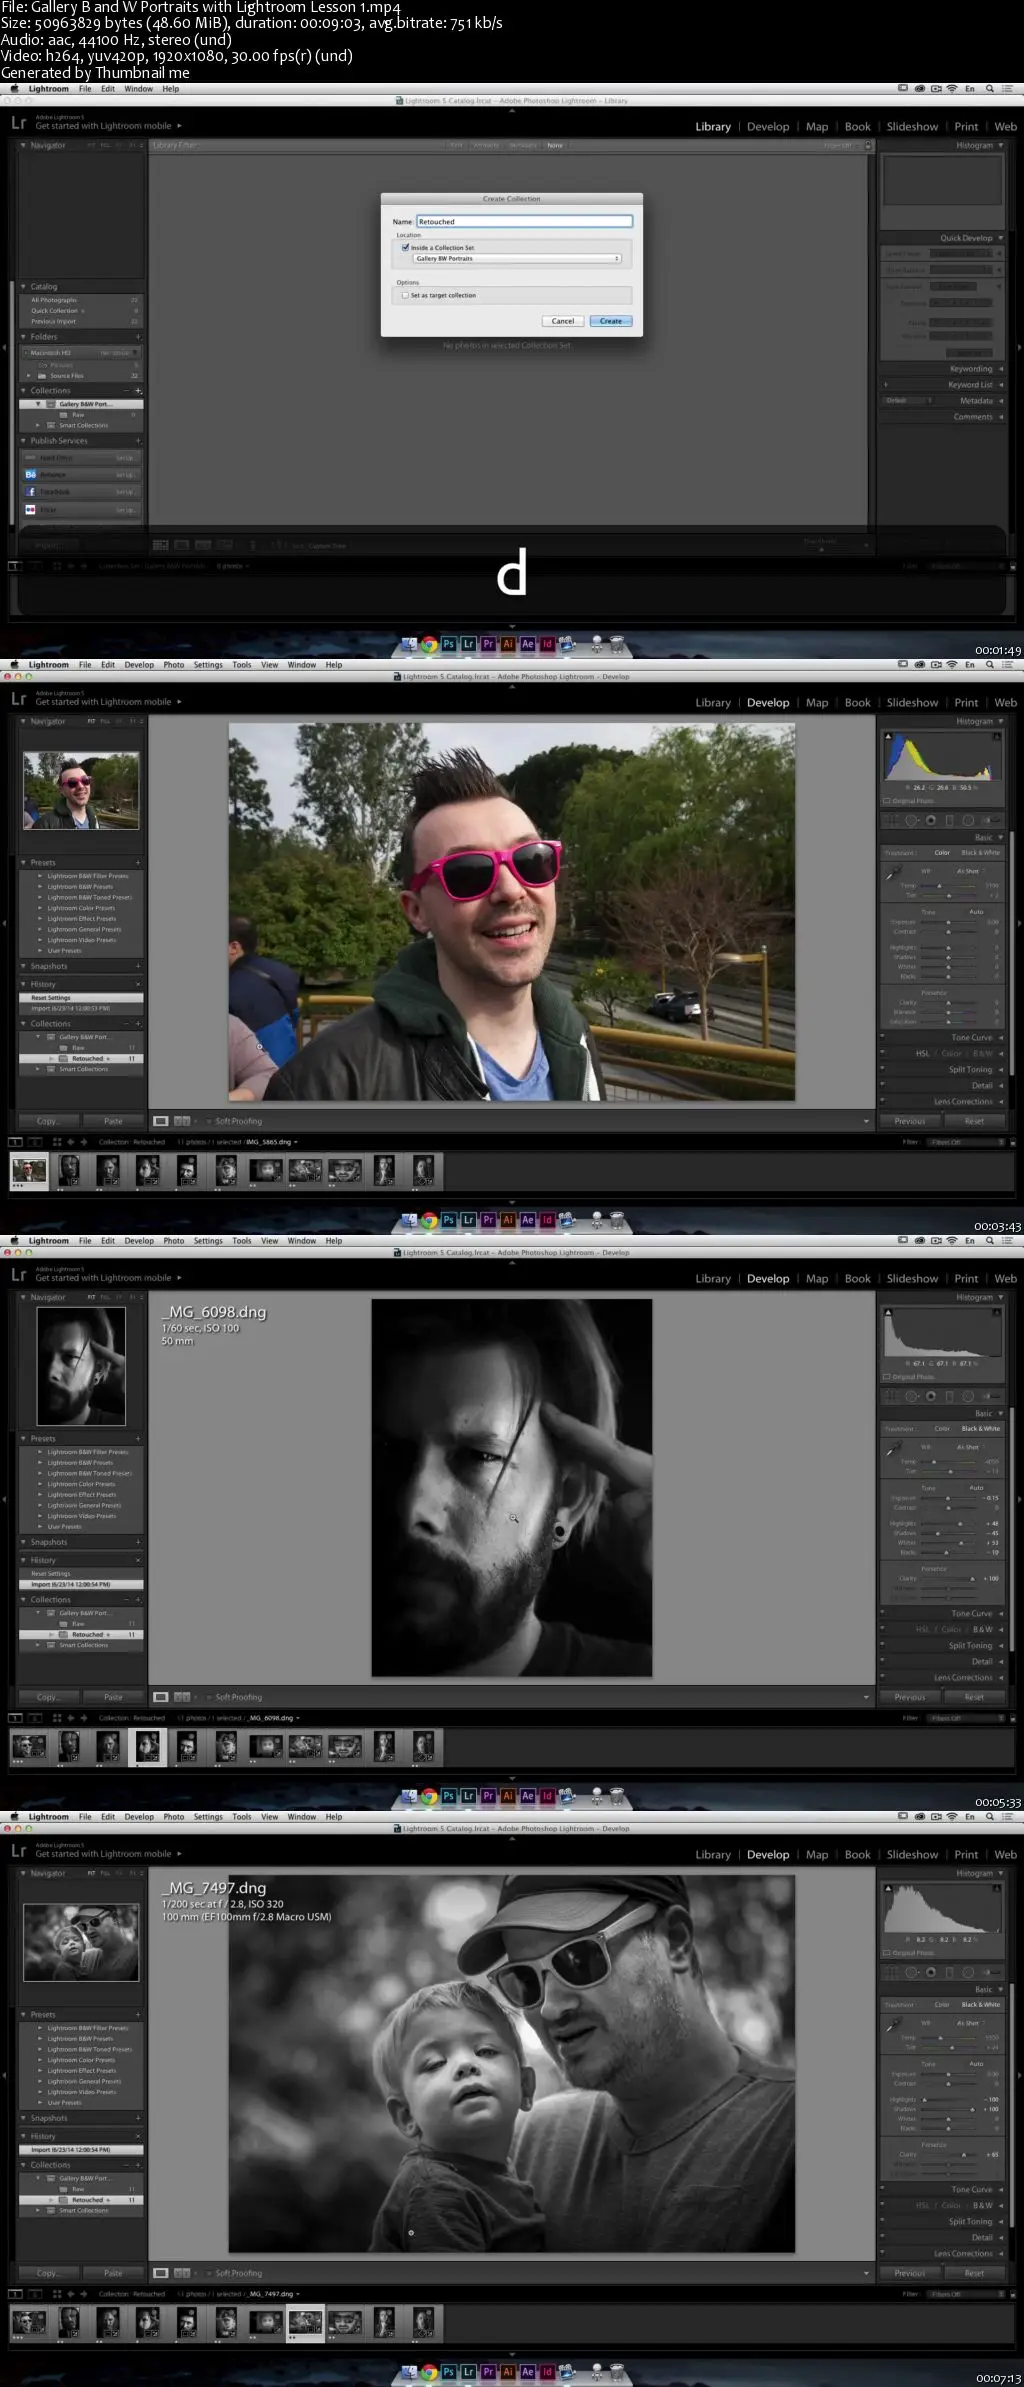Select Radial Filter tool in sunglasses photo frame

click(968, 821)
